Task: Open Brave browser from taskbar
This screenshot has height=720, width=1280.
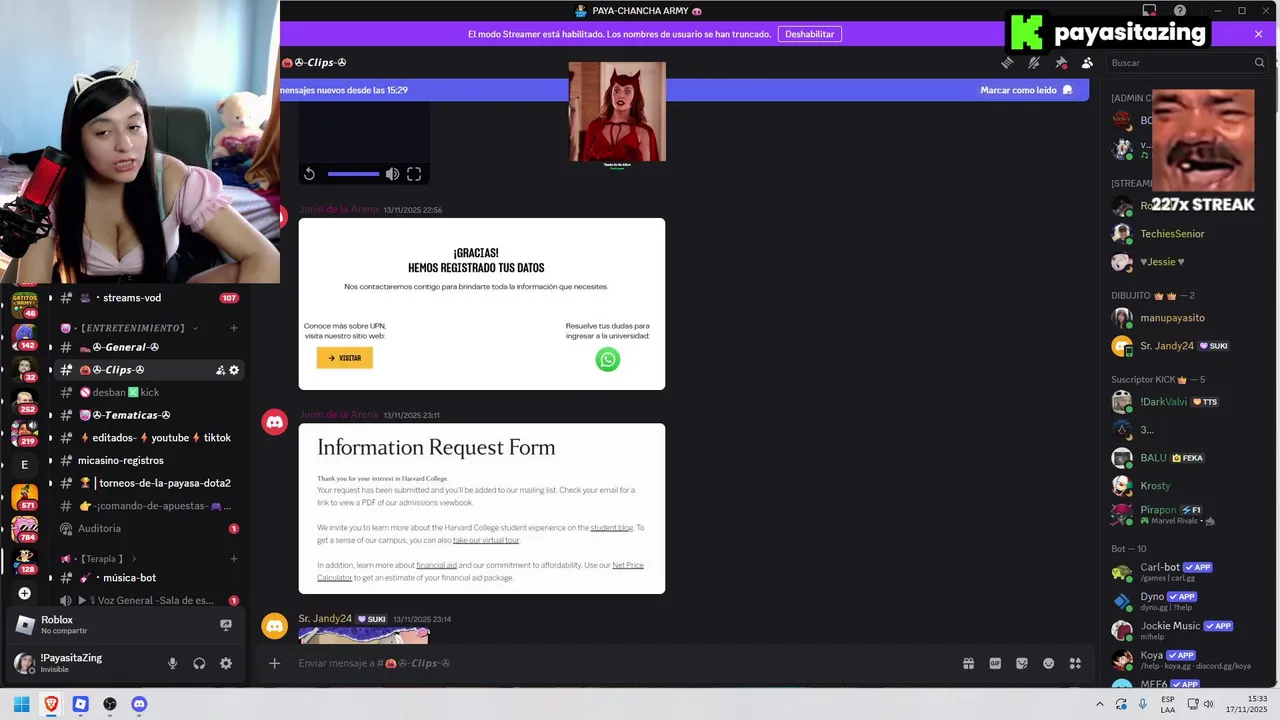Action: coord(51,704)
